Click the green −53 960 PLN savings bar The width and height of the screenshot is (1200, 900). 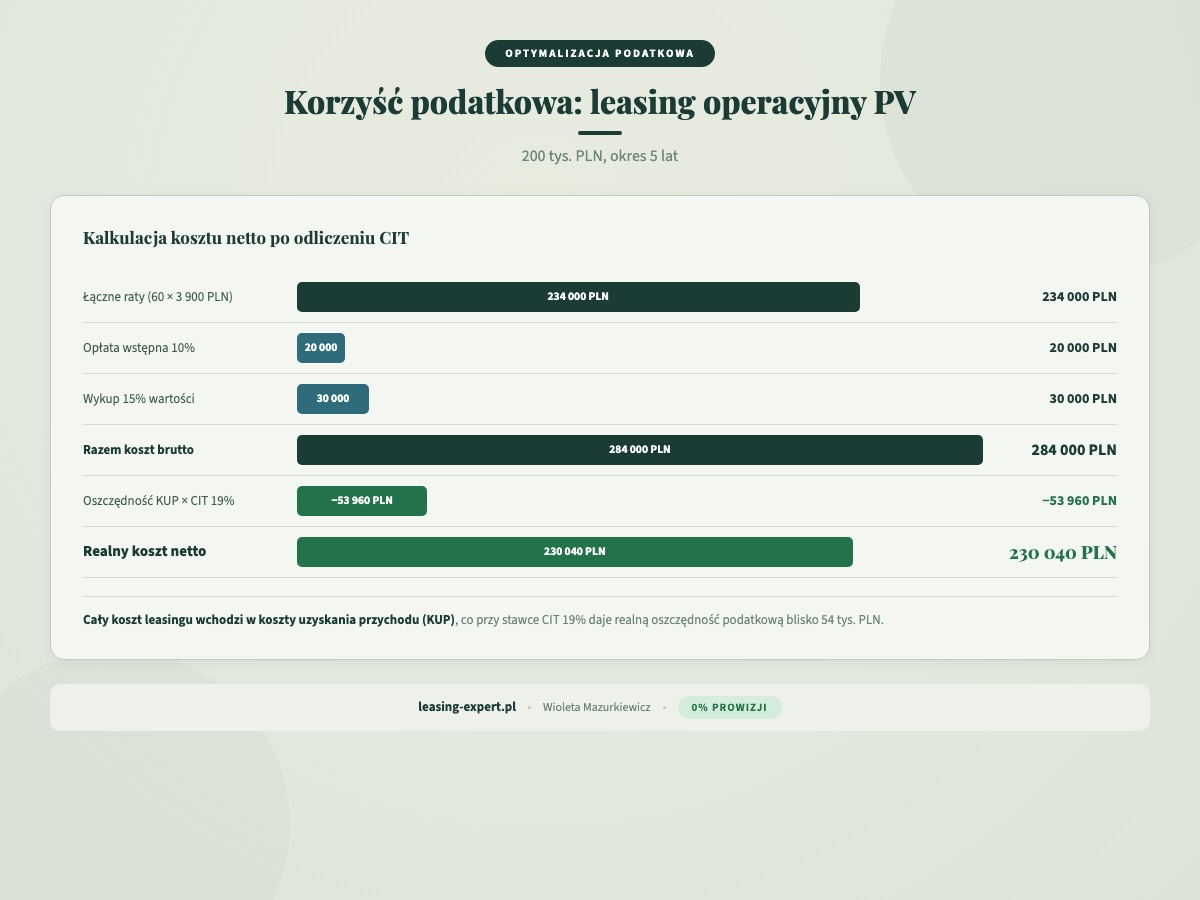tap(361, 500)
